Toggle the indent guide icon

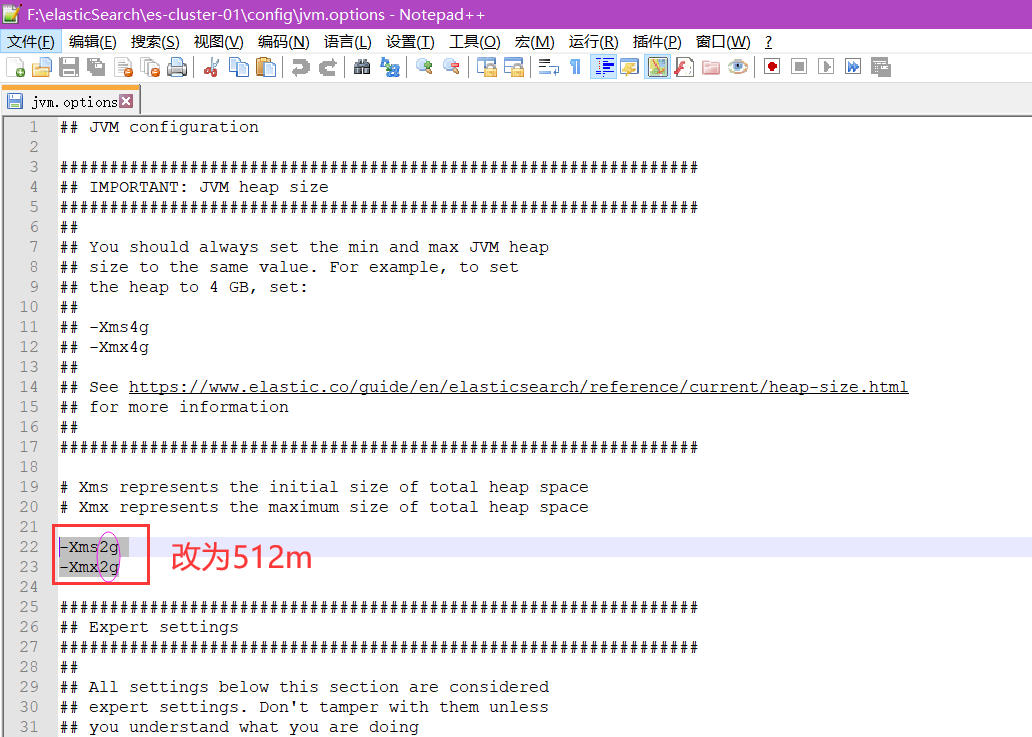click(x=603, y=67)
